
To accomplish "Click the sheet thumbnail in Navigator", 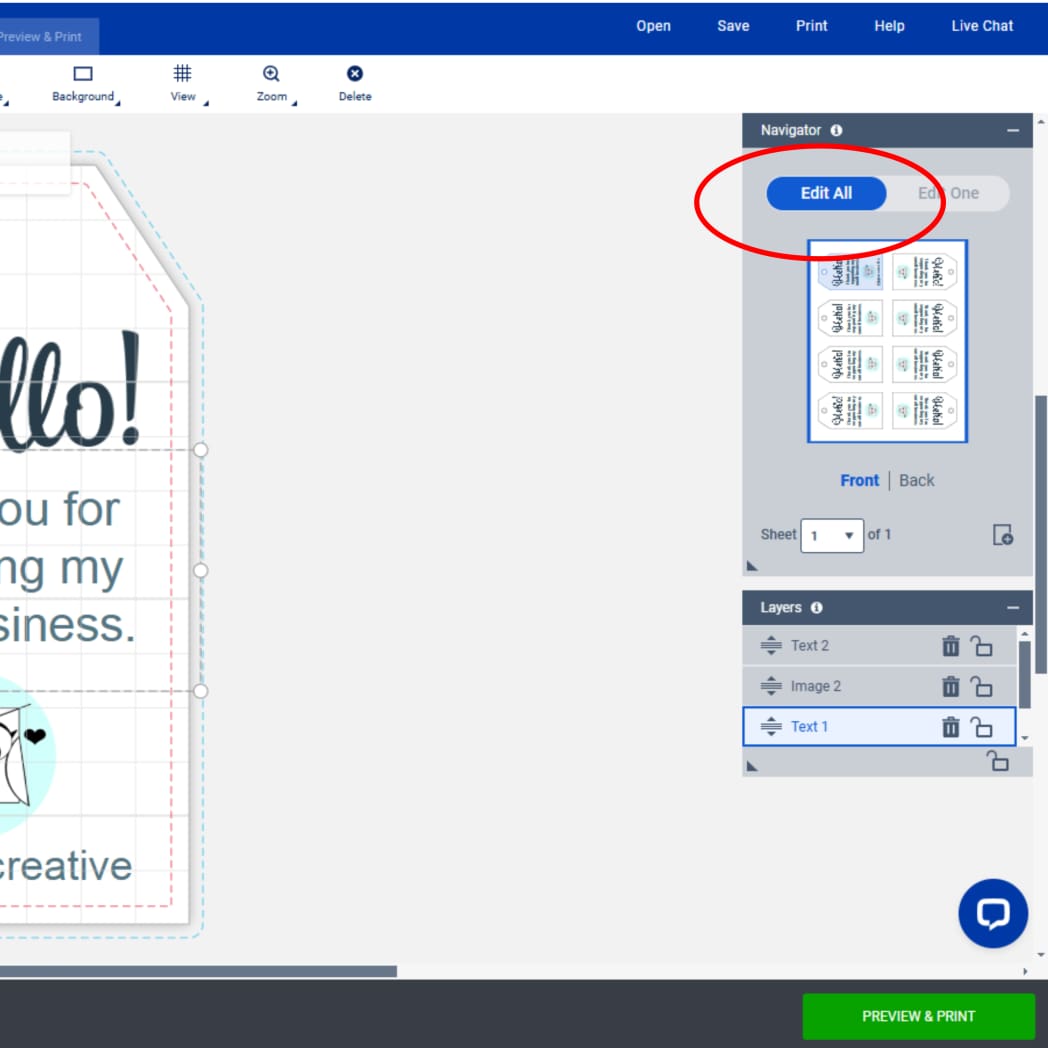I will (887, 341).
